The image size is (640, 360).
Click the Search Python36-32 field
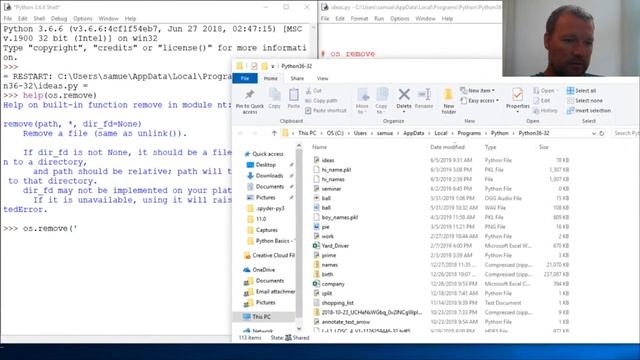point(625,133)
